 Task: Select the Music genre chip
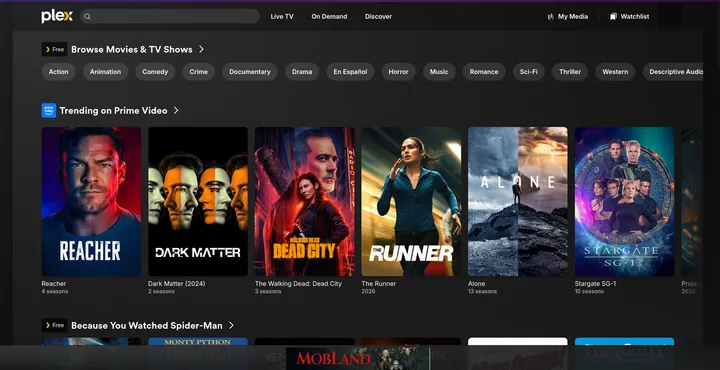[439, 72]
